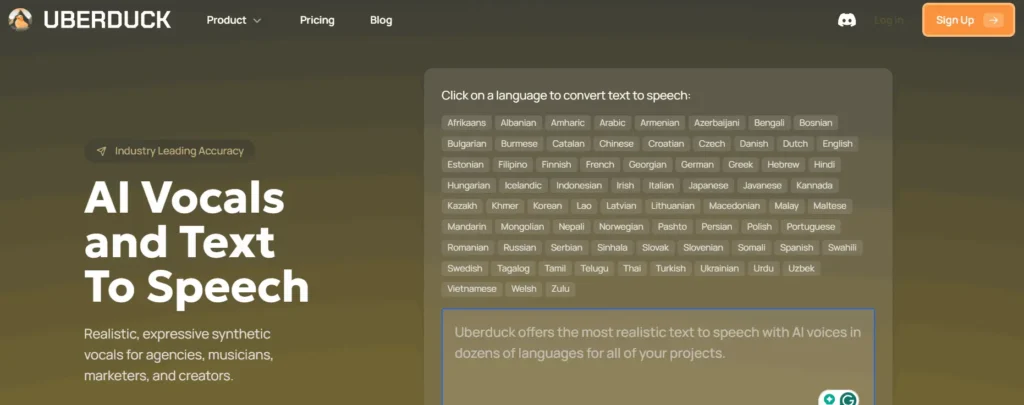The width and height of the screenshot is (1024, 405).
Task: Select the Dutch chip
Action: click(x=795, y=144)
